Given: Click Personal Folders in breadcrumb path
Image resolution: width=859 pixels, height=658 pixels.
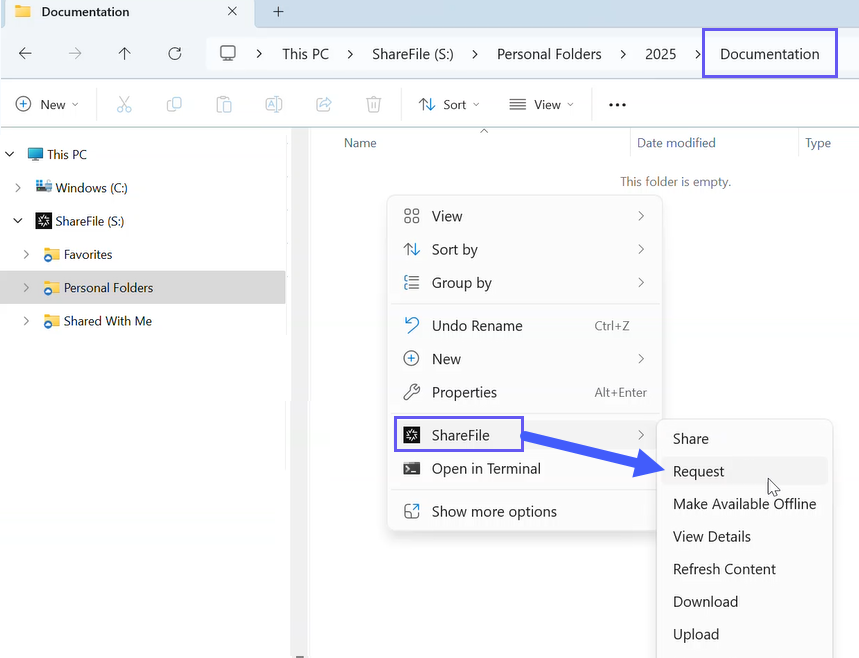Looking at the screenshot, I should (549, 54).
